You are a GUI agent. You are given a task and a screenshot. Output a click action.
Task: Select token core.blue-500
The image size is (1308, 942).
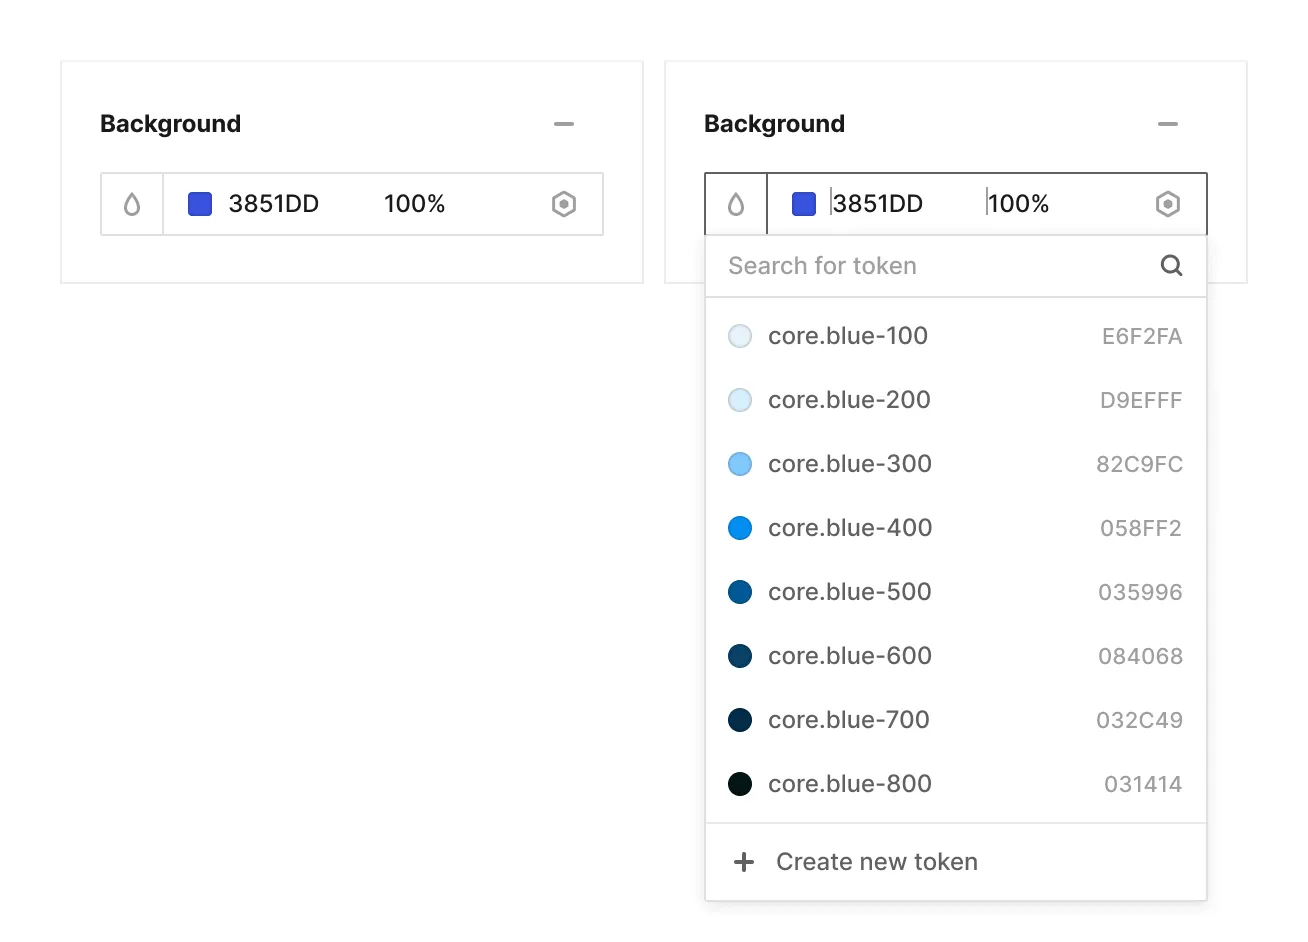[x=956, y=592]
